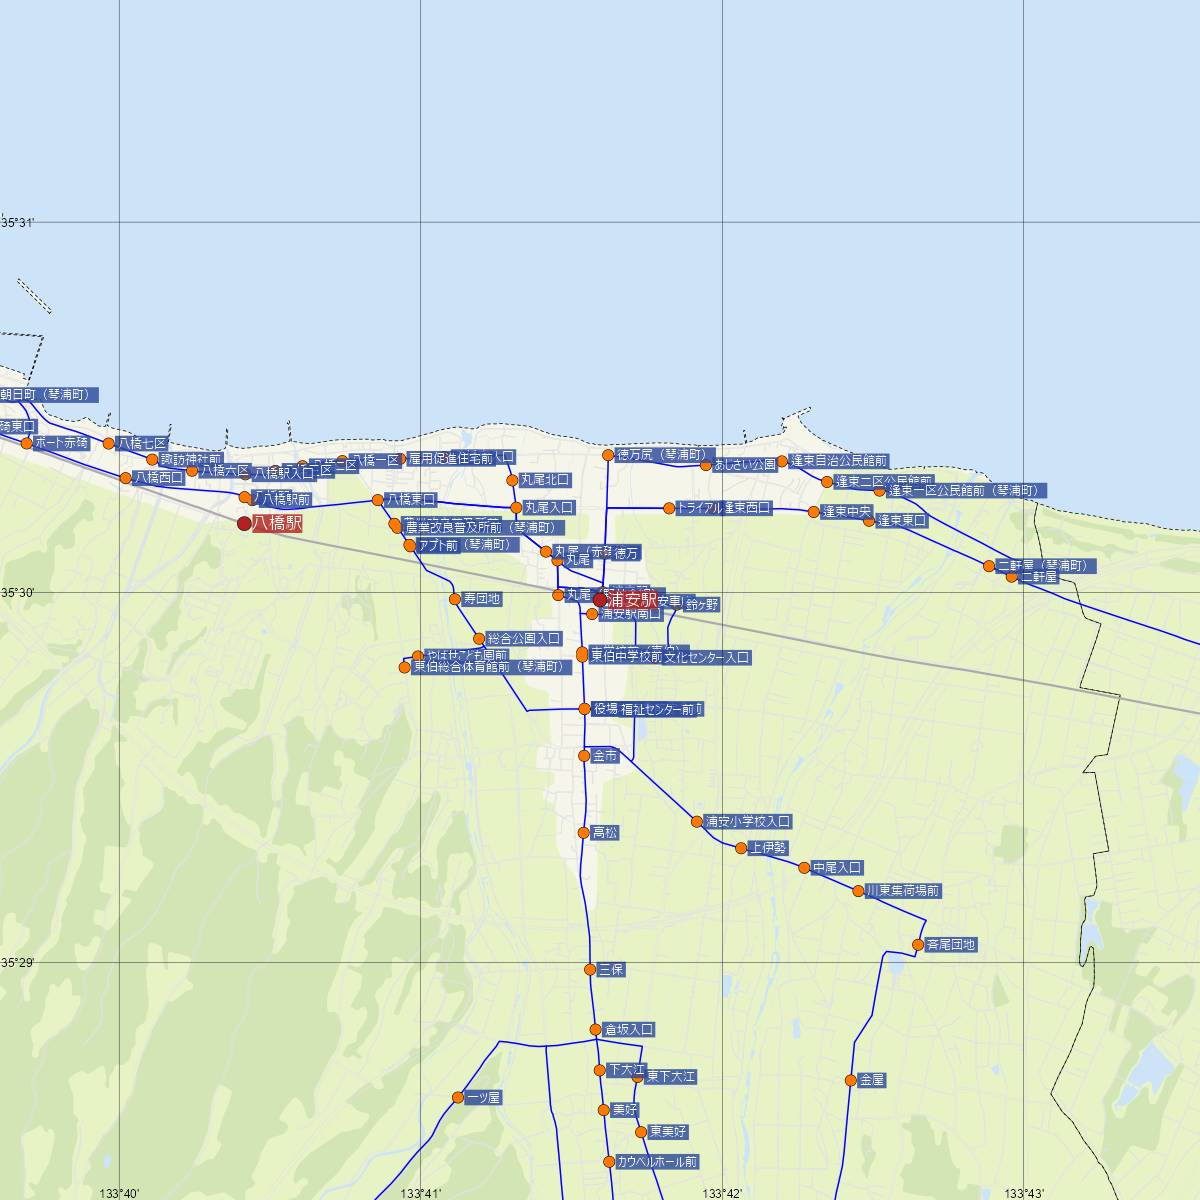Click the トライアル逢東西口 label
1200x1200 pixels.
click(x=724, y=508)
